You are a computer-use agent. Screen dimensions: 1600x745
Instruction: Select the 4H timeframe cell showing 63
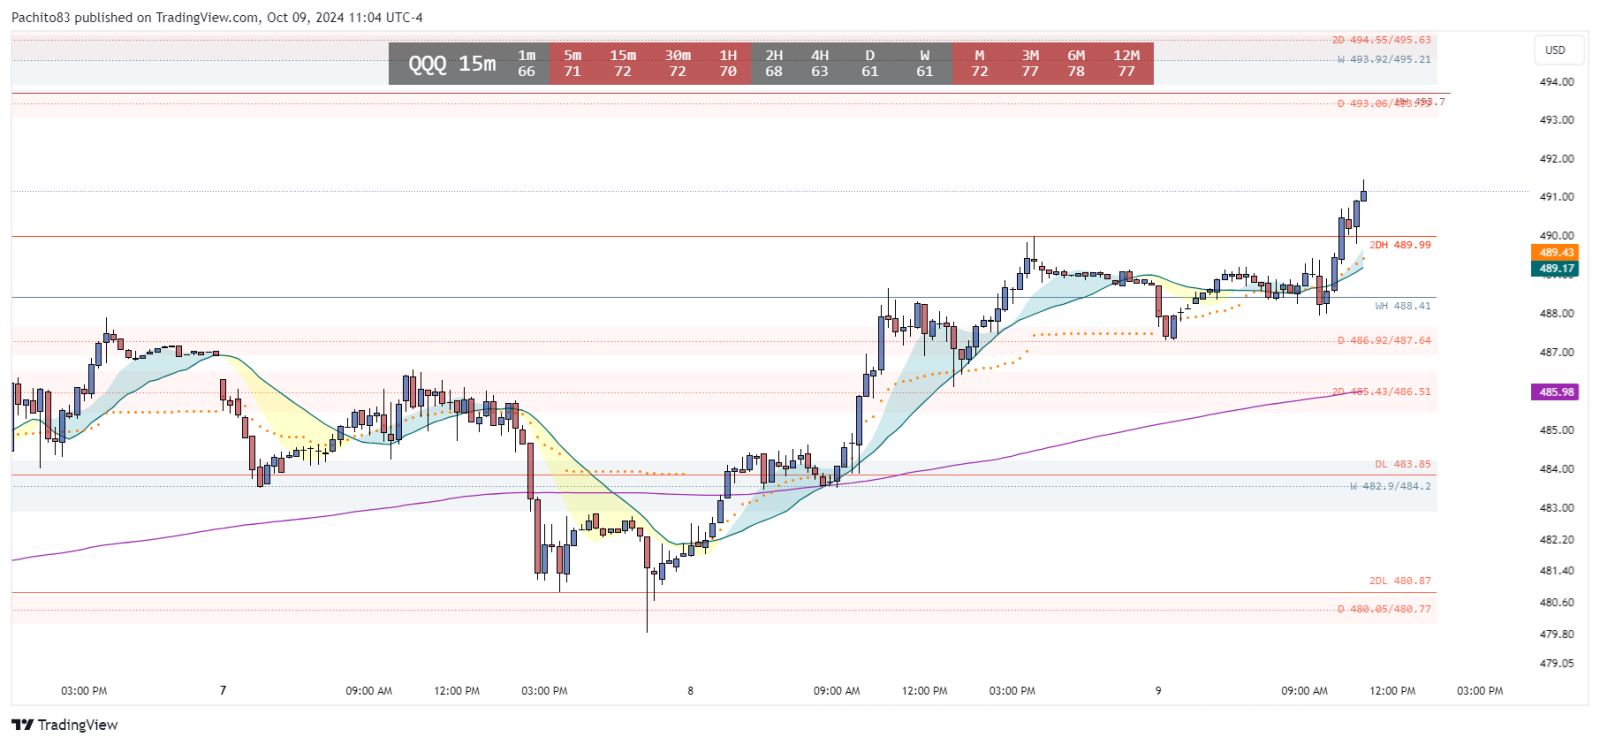pos(820,63)
